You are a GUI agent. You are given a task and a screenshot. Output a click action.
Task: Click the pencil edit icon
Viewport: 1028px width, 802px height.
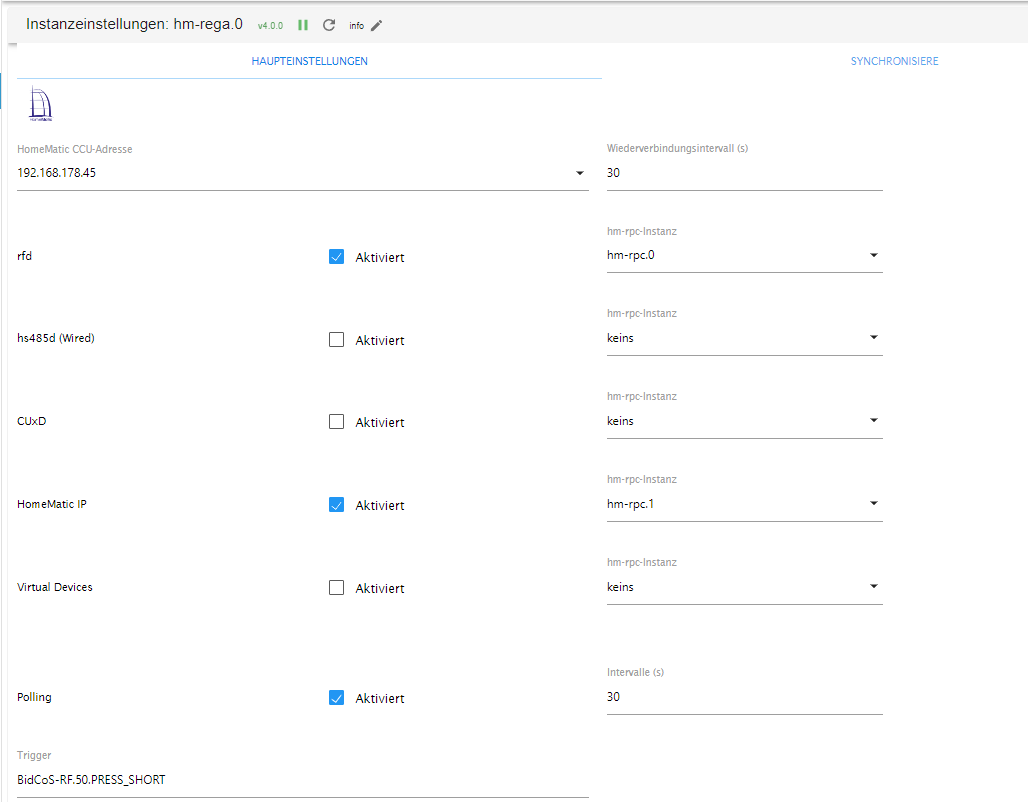pyautogui.click(x=377, y=25)
